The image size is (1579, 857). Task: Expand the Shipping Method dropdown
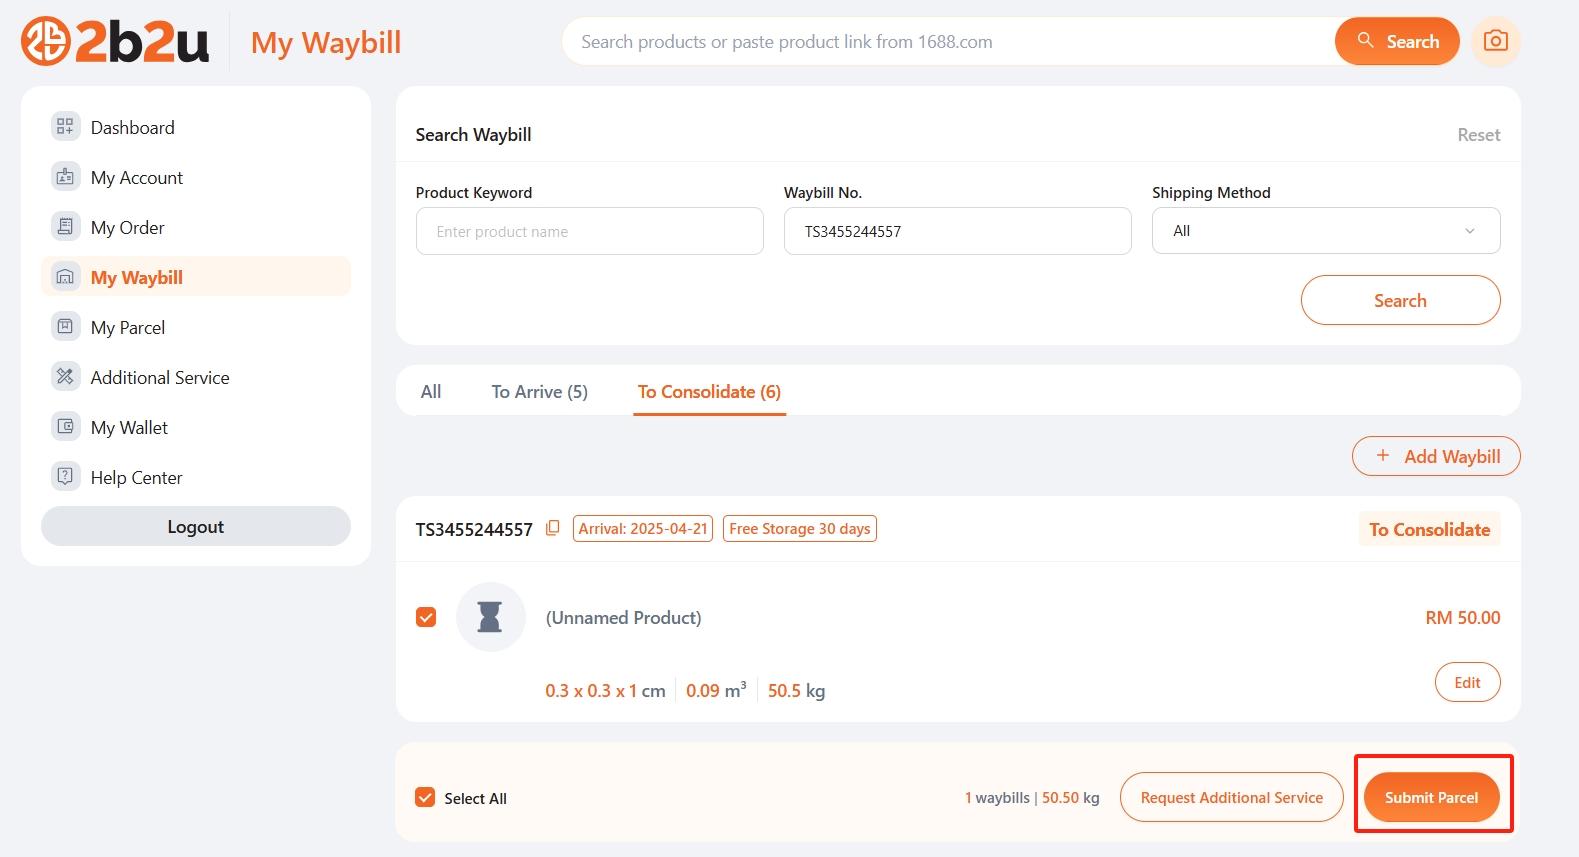pos(1325,231)
